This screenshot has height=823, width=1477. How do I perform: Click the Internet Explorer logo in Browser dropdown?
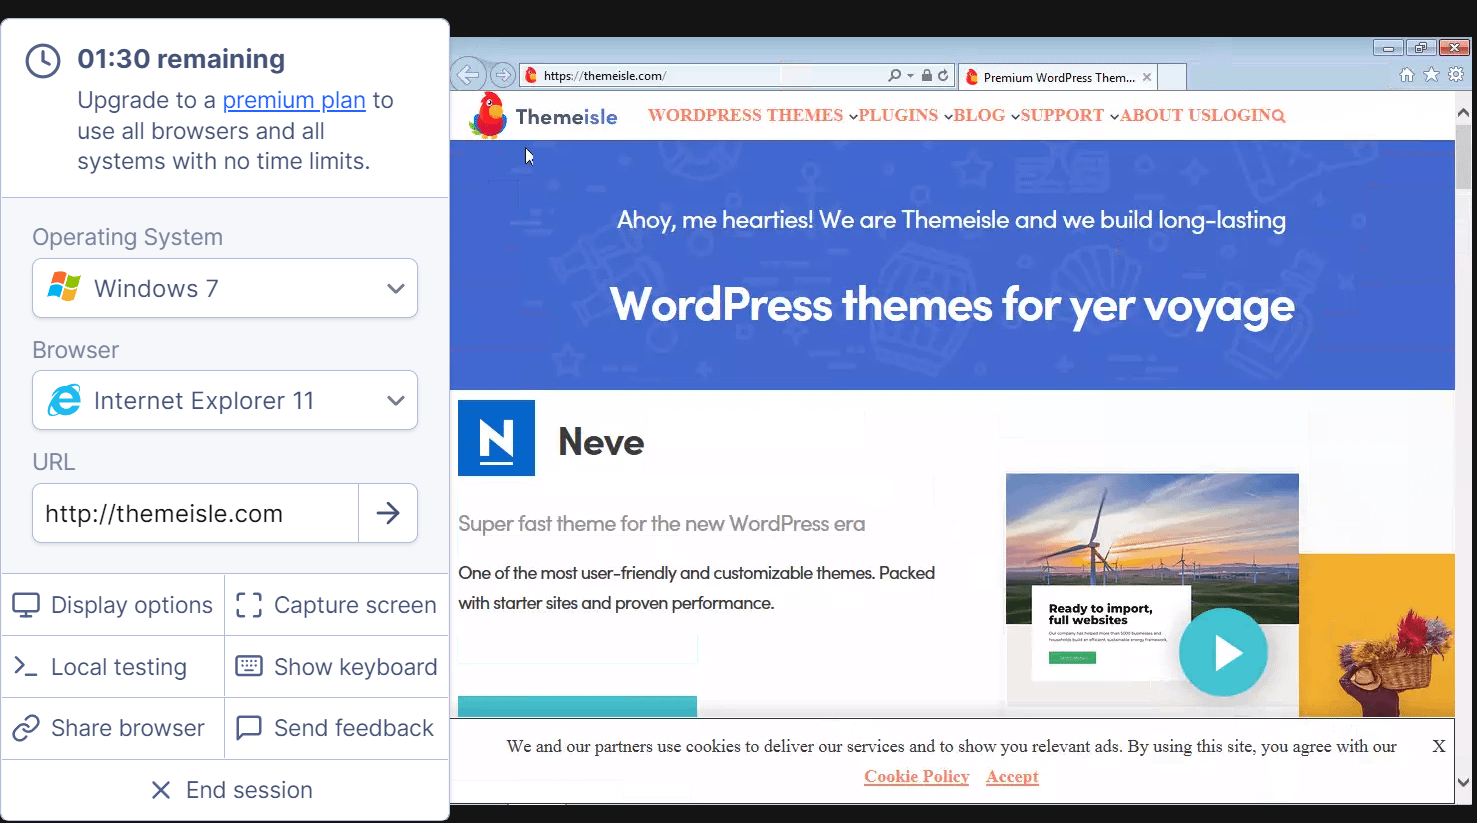coord(64,400)
